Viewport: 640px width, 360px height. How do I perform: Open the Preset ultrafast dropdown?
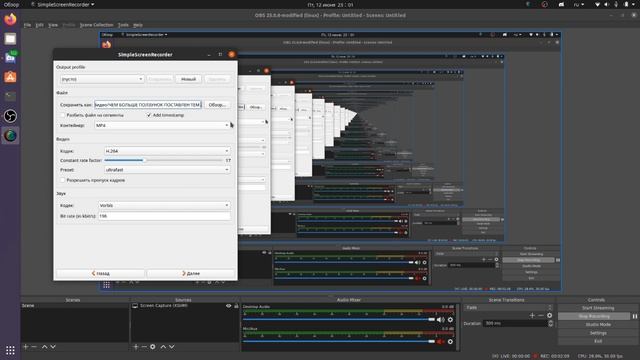tap(167, 170)
